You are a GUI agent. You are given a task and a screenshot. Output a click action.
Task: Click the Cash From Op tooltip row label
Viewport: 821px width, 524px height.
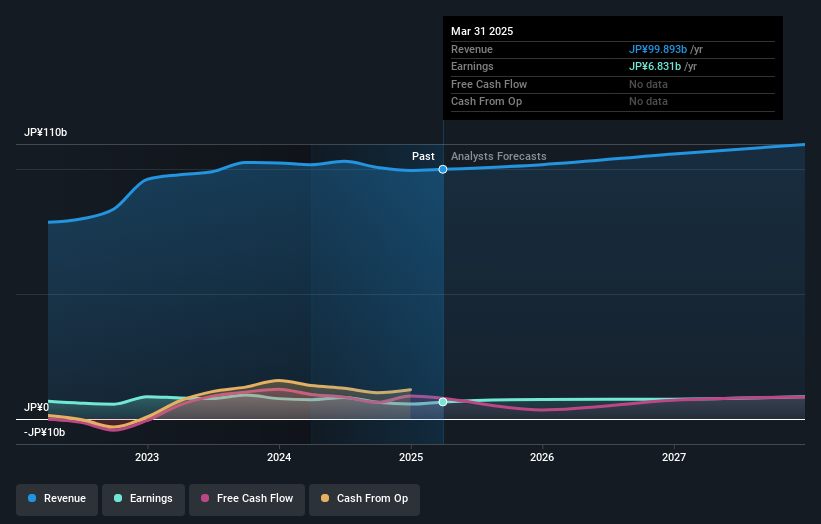[486, 102]
